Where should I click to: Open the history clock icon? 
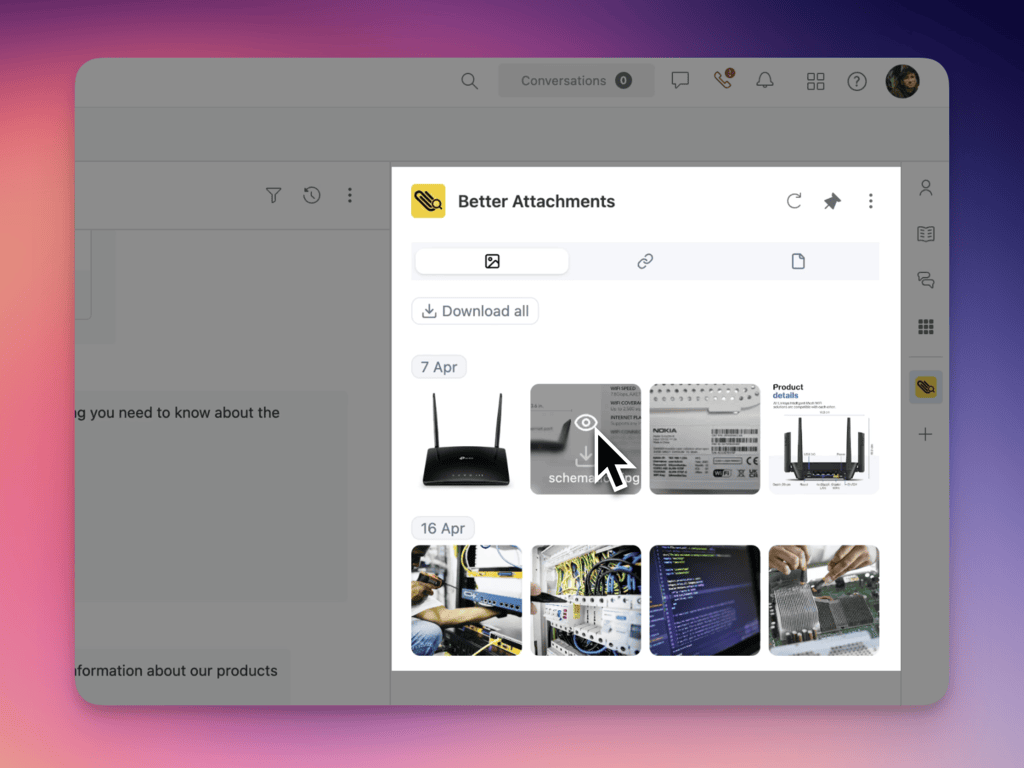click(312, 196)
